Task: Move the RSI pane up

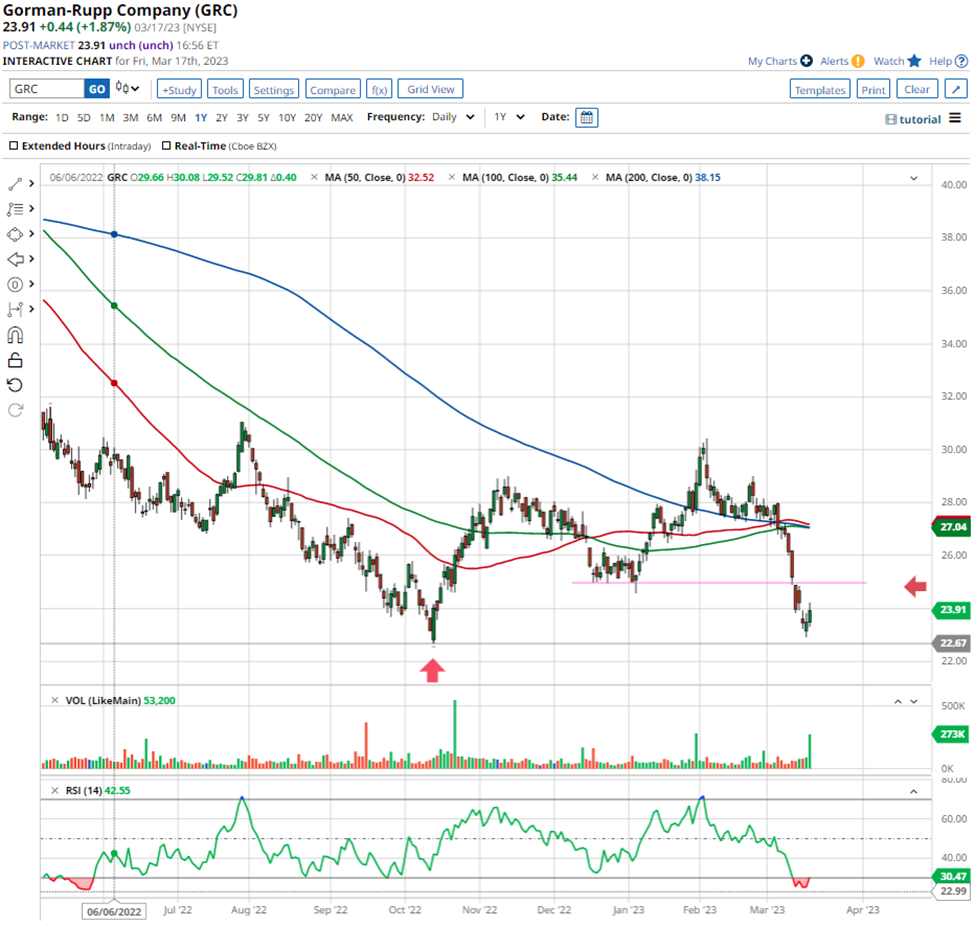Action: [x=913, y=791]
